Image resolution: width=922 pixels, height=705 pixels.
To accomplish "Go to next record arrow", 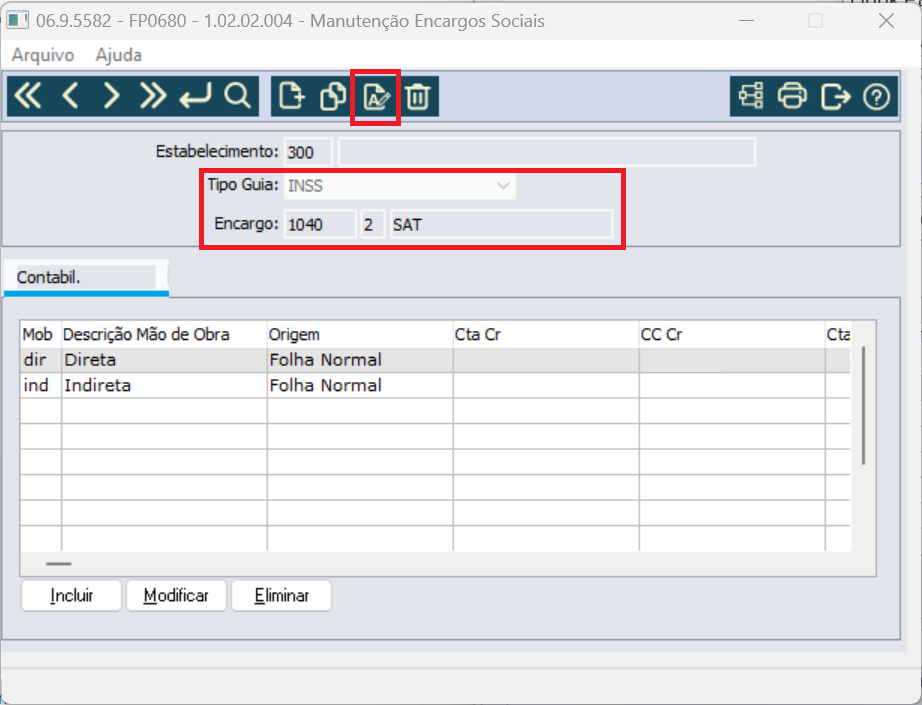I will pos(111,96).
